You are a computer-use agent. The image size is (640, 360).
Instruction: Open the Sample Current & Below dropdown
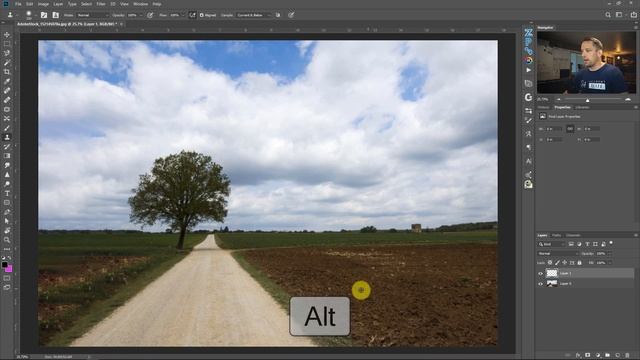[x=253, y=15]
